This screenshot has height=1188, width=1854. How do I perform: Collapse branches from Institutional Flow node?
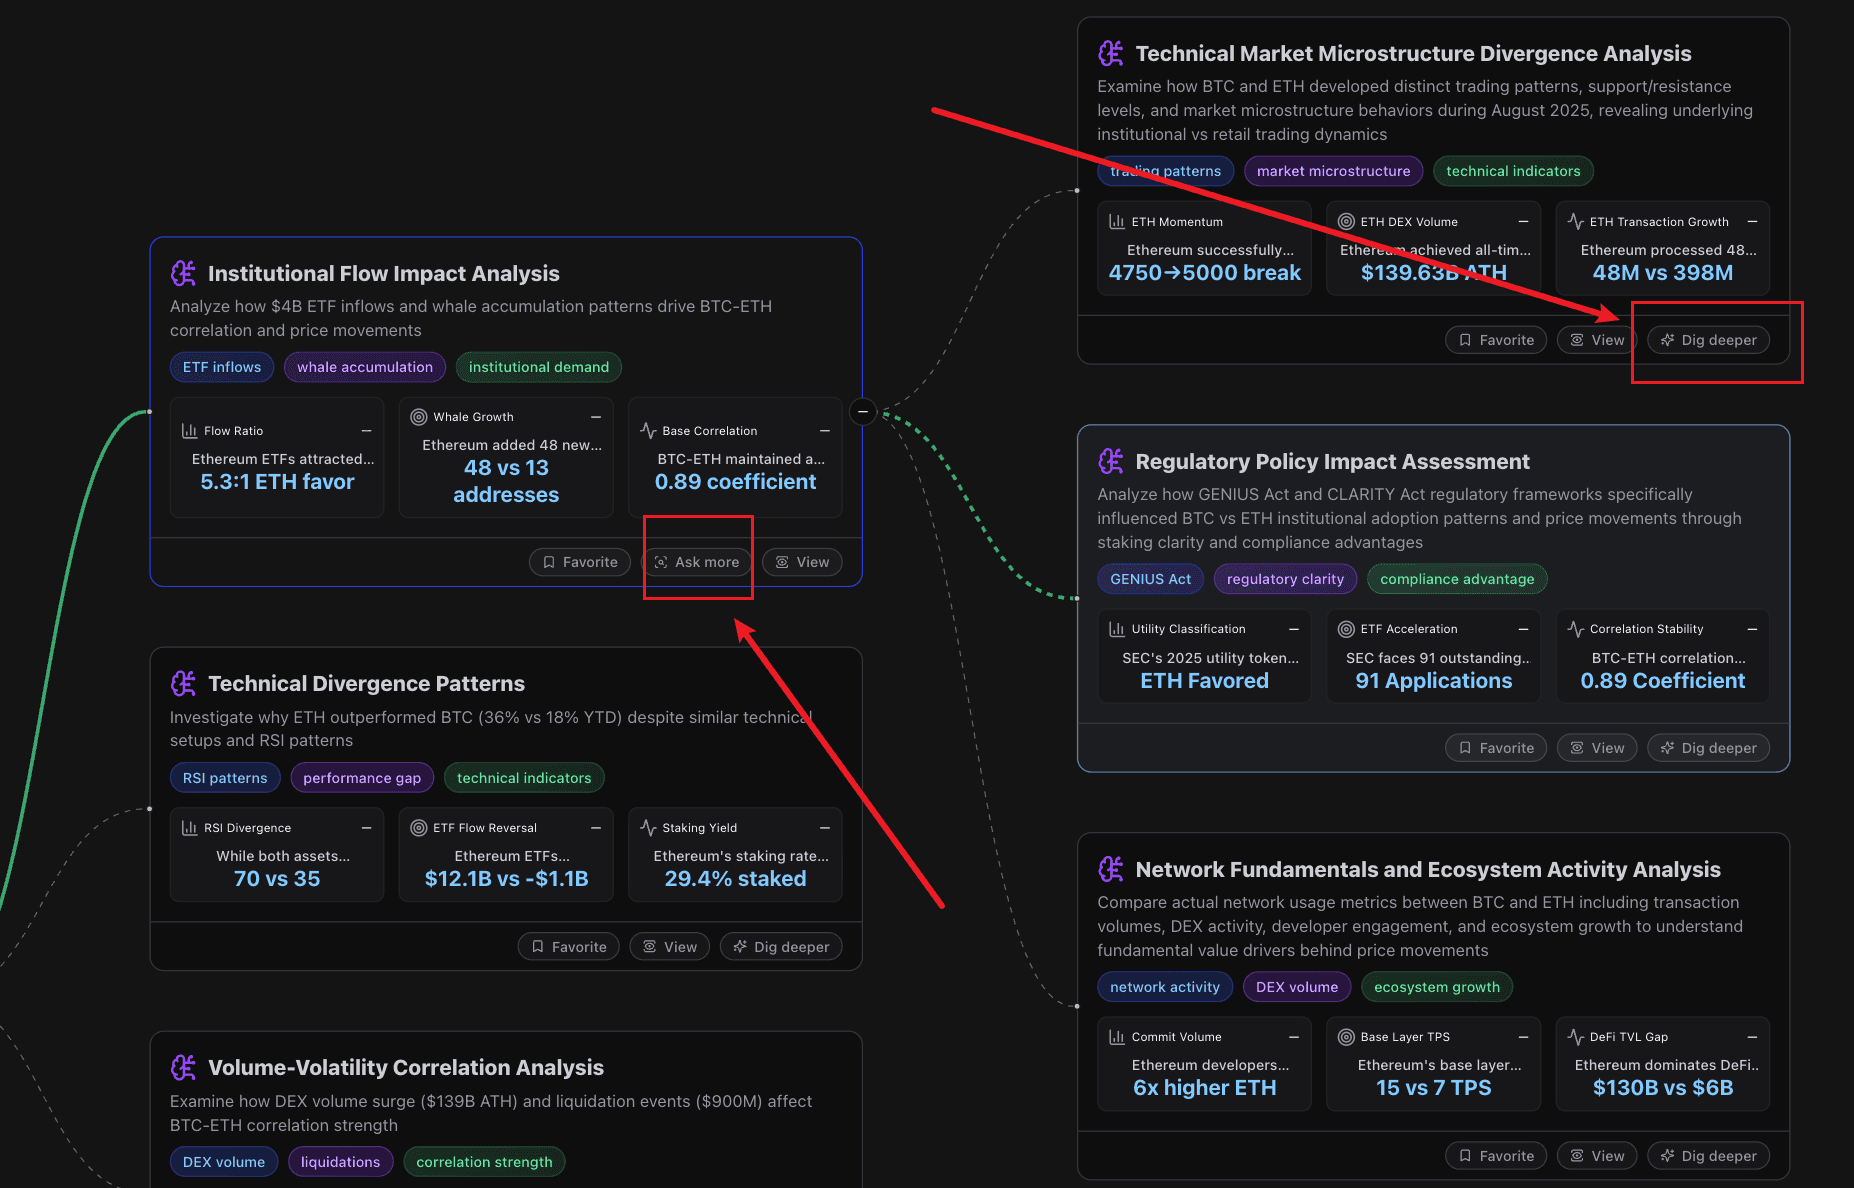(x=863, y=411)
